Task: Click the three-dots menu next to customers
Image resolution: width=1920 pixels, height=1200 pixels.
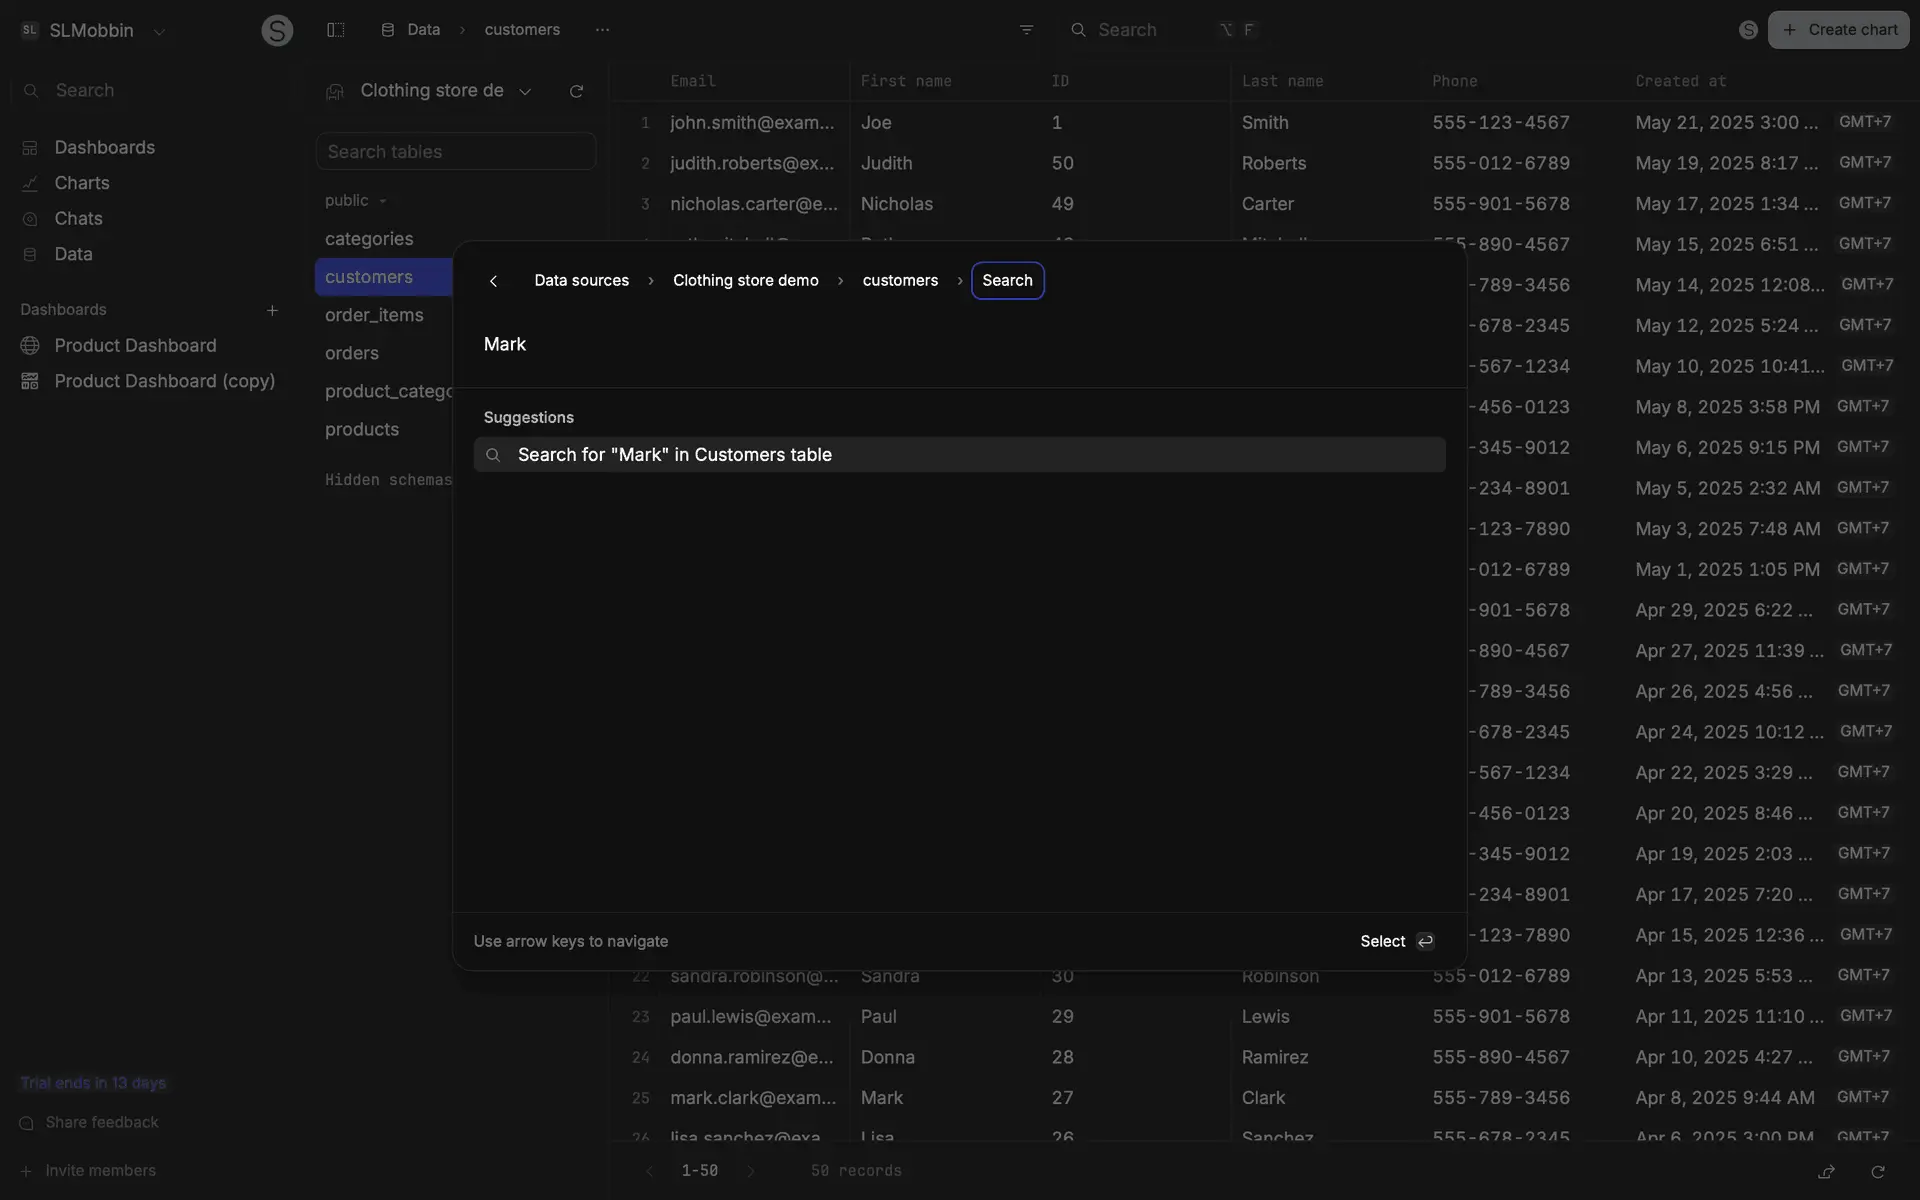Action: click(602, 30)
